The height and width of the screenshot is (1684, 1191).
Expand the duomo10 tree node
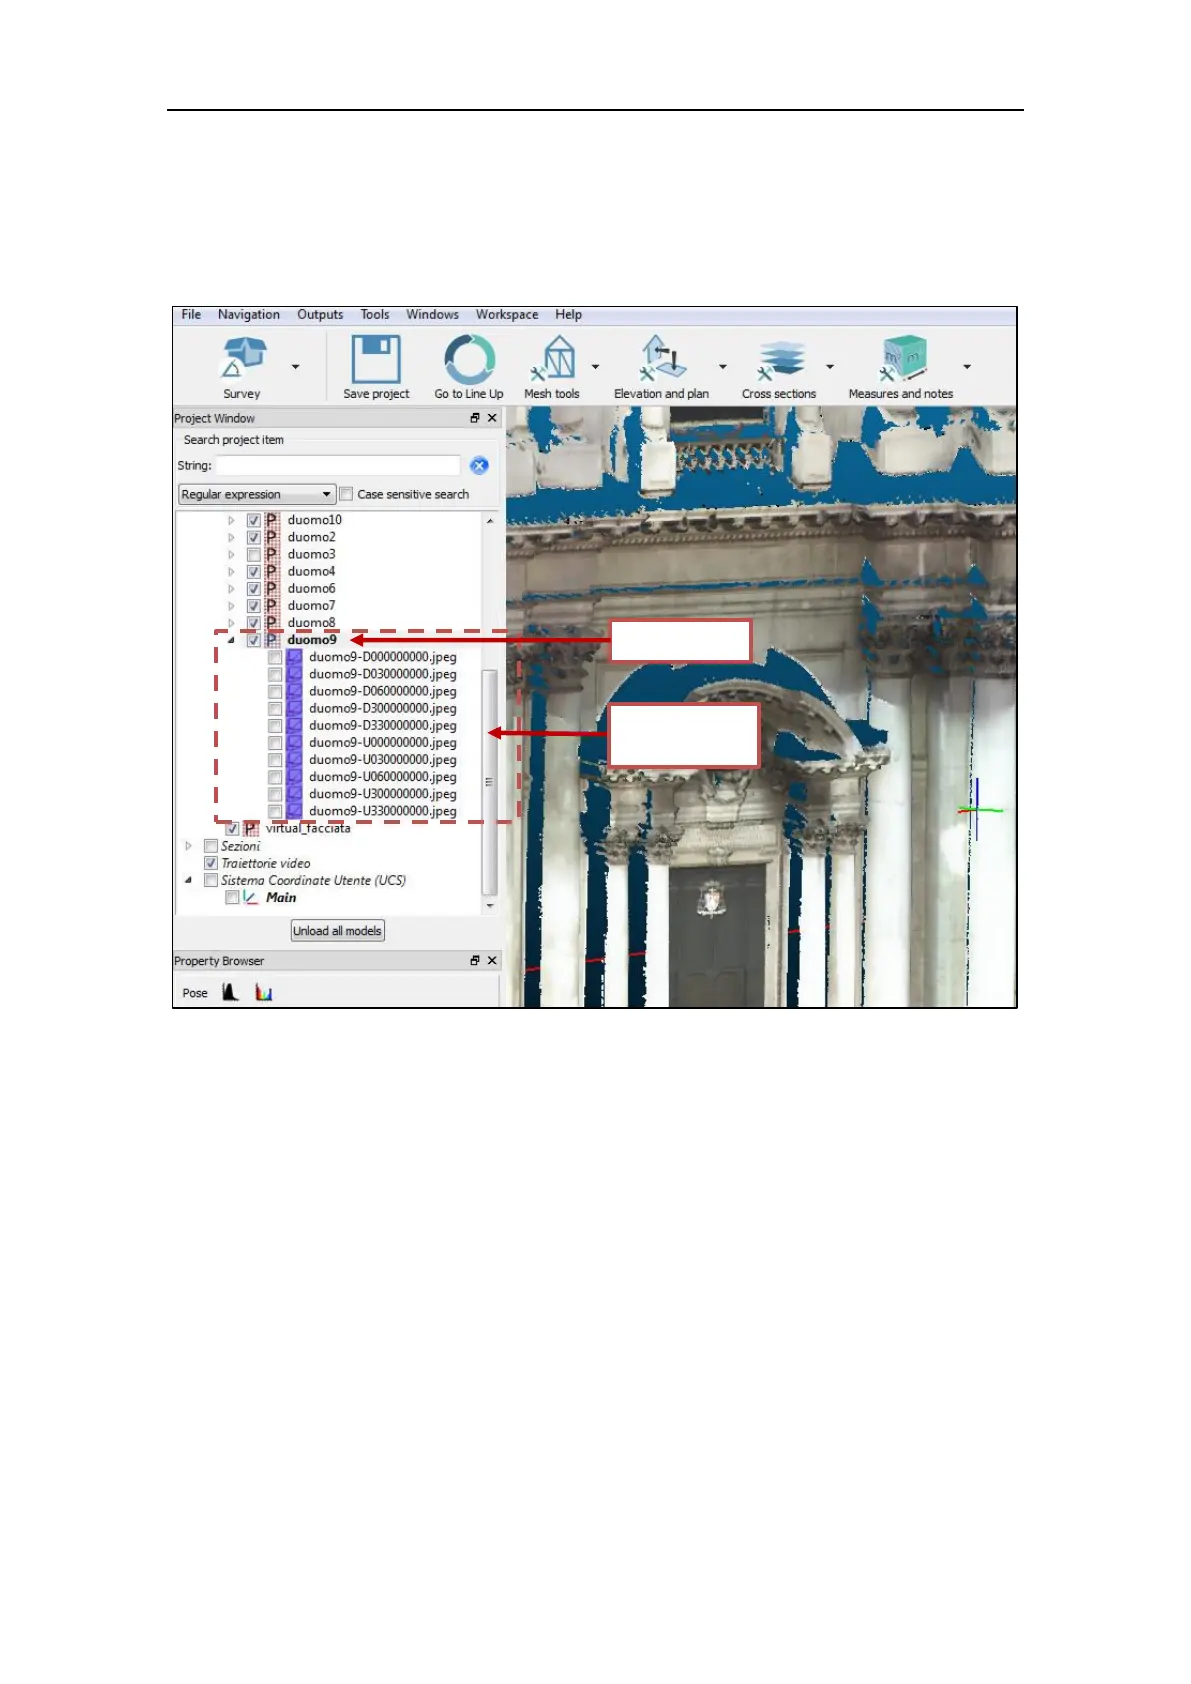click(x=231, y=520)
